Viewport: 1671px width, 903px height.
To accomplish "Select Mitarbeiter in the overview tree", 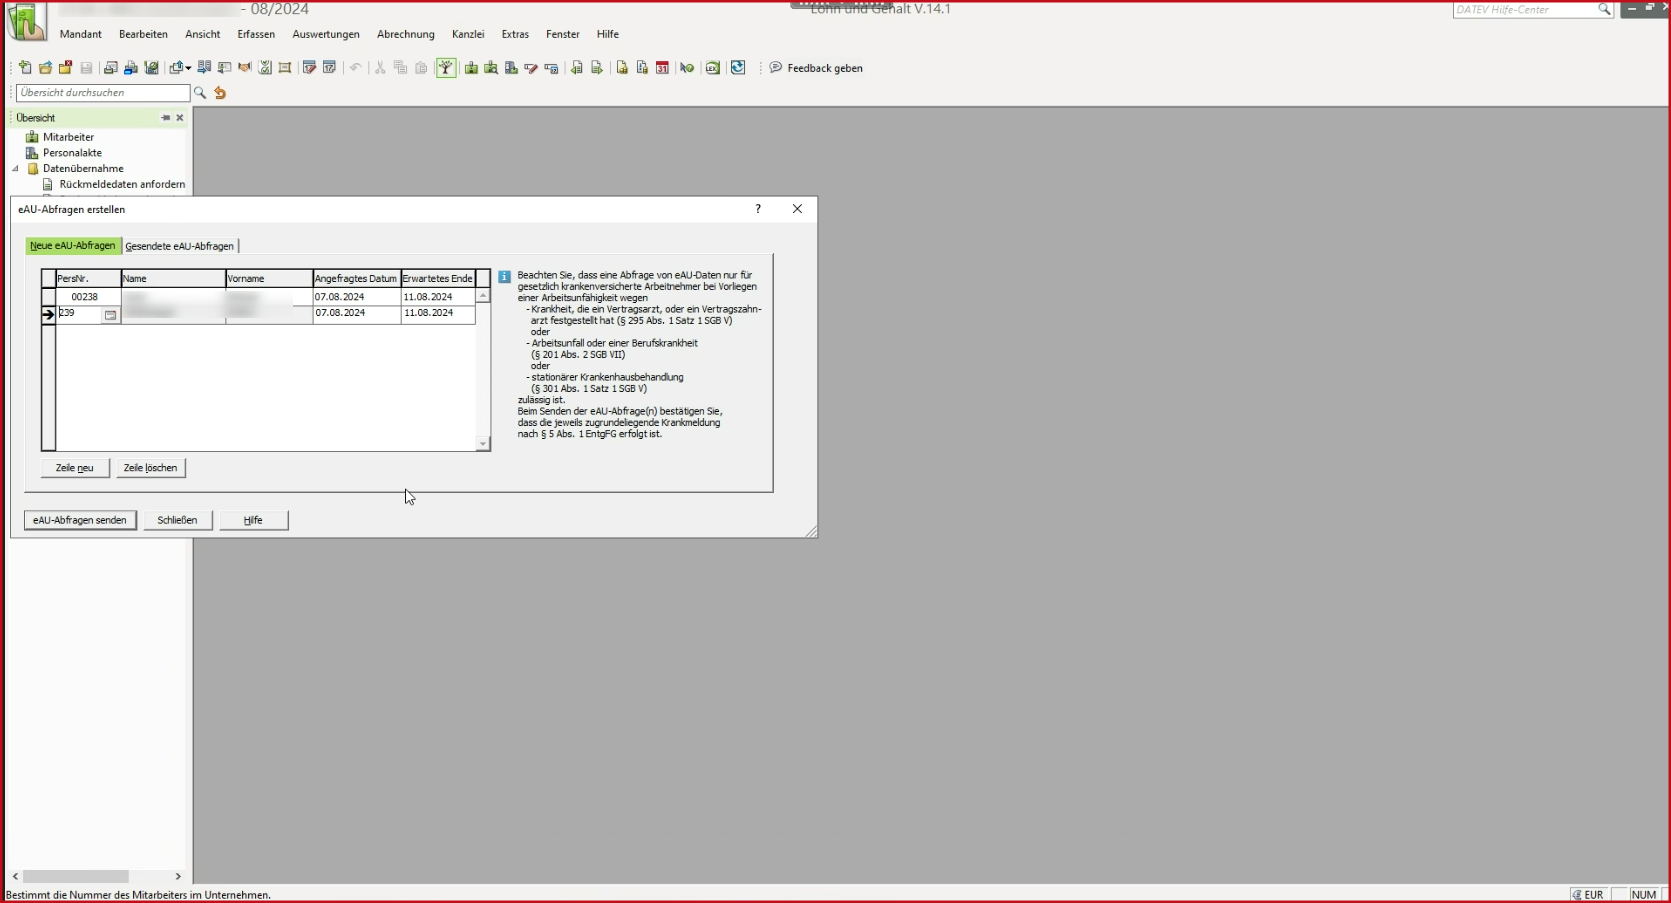I will (68, 137).
